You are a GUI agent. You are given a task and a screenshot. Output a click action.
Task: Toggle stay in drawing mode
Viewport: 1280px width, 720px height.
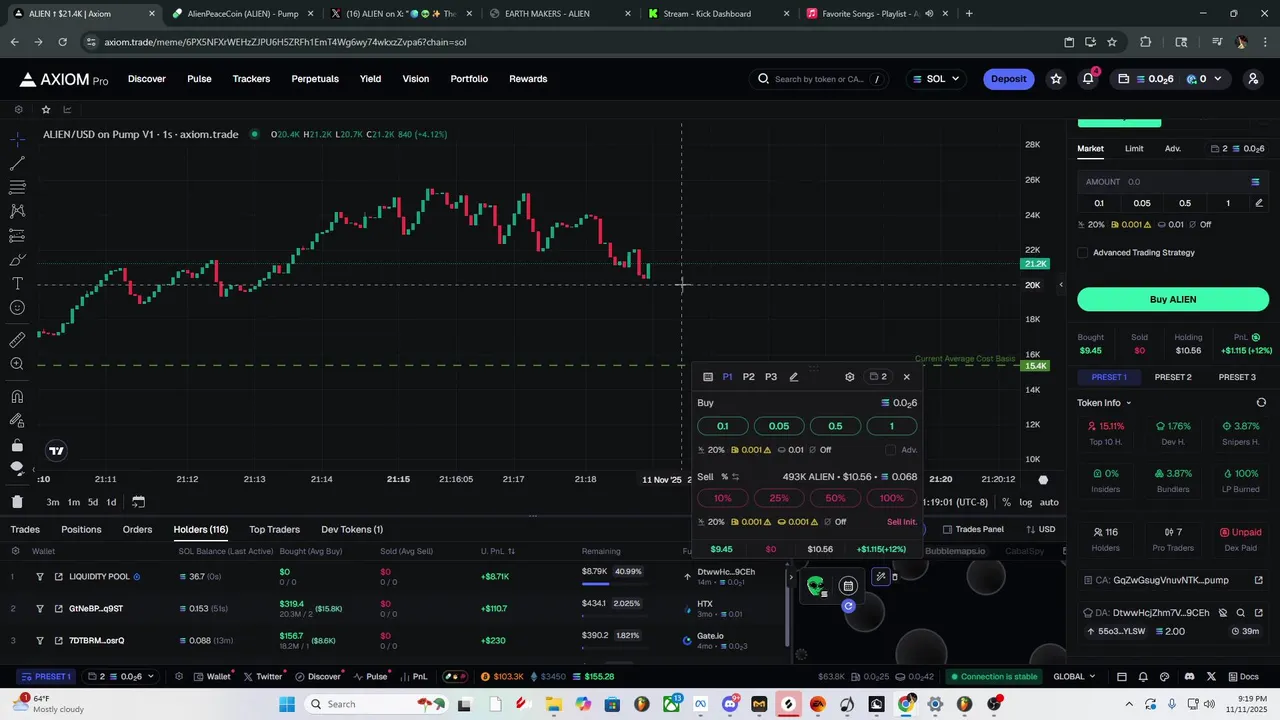pos(17,421)
